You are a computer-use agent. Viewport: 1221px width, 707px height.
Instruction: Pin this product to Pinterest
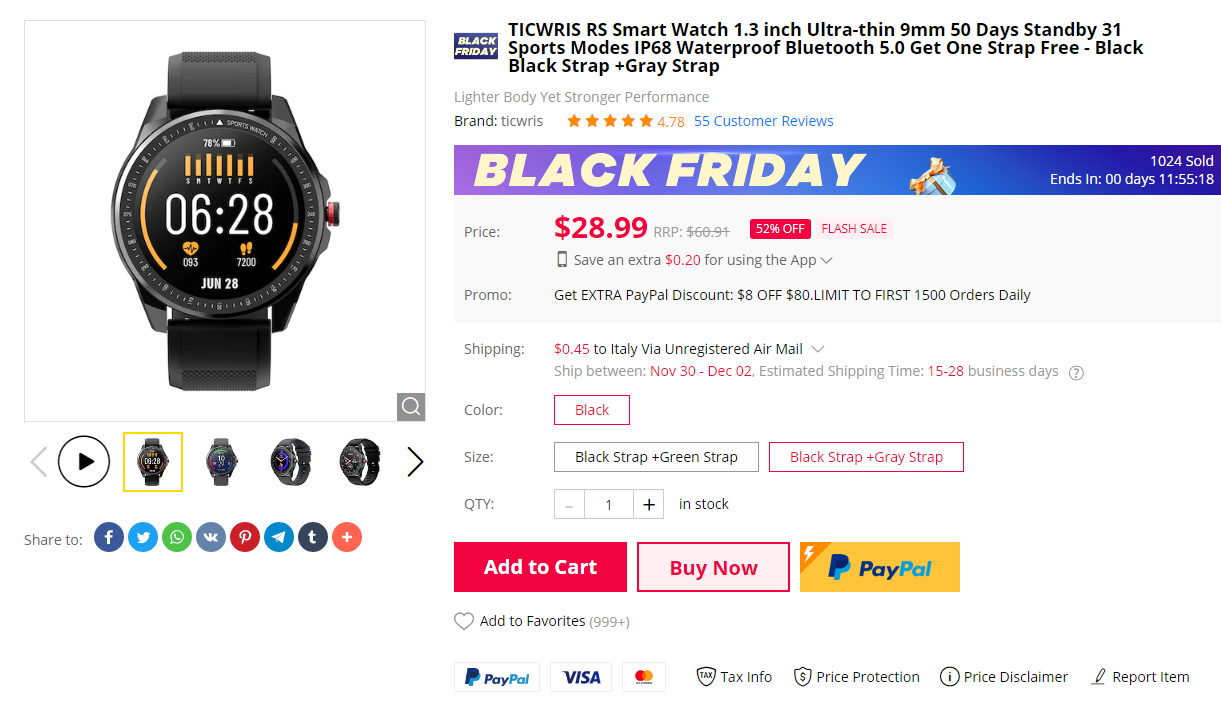(244, 537)
